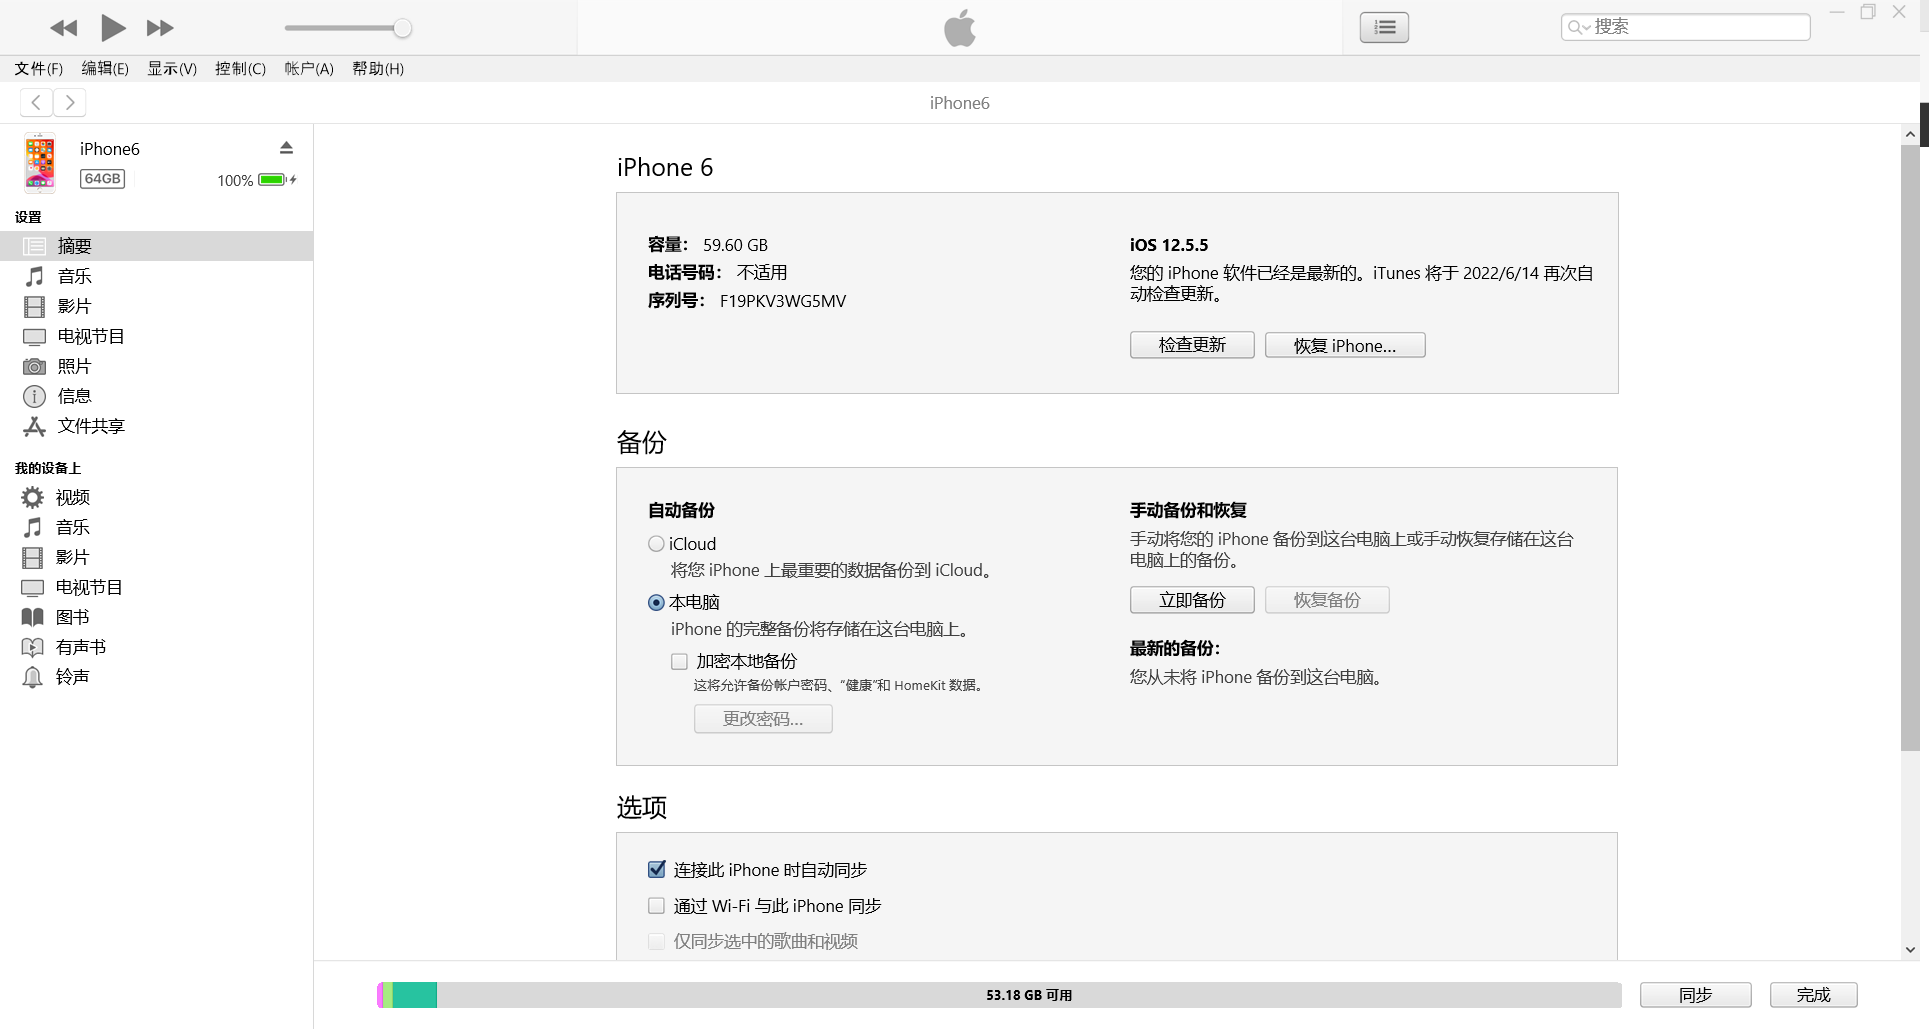Click the Apple logo at top
Screen dimensions: 1929x1029
click(960, 28)
